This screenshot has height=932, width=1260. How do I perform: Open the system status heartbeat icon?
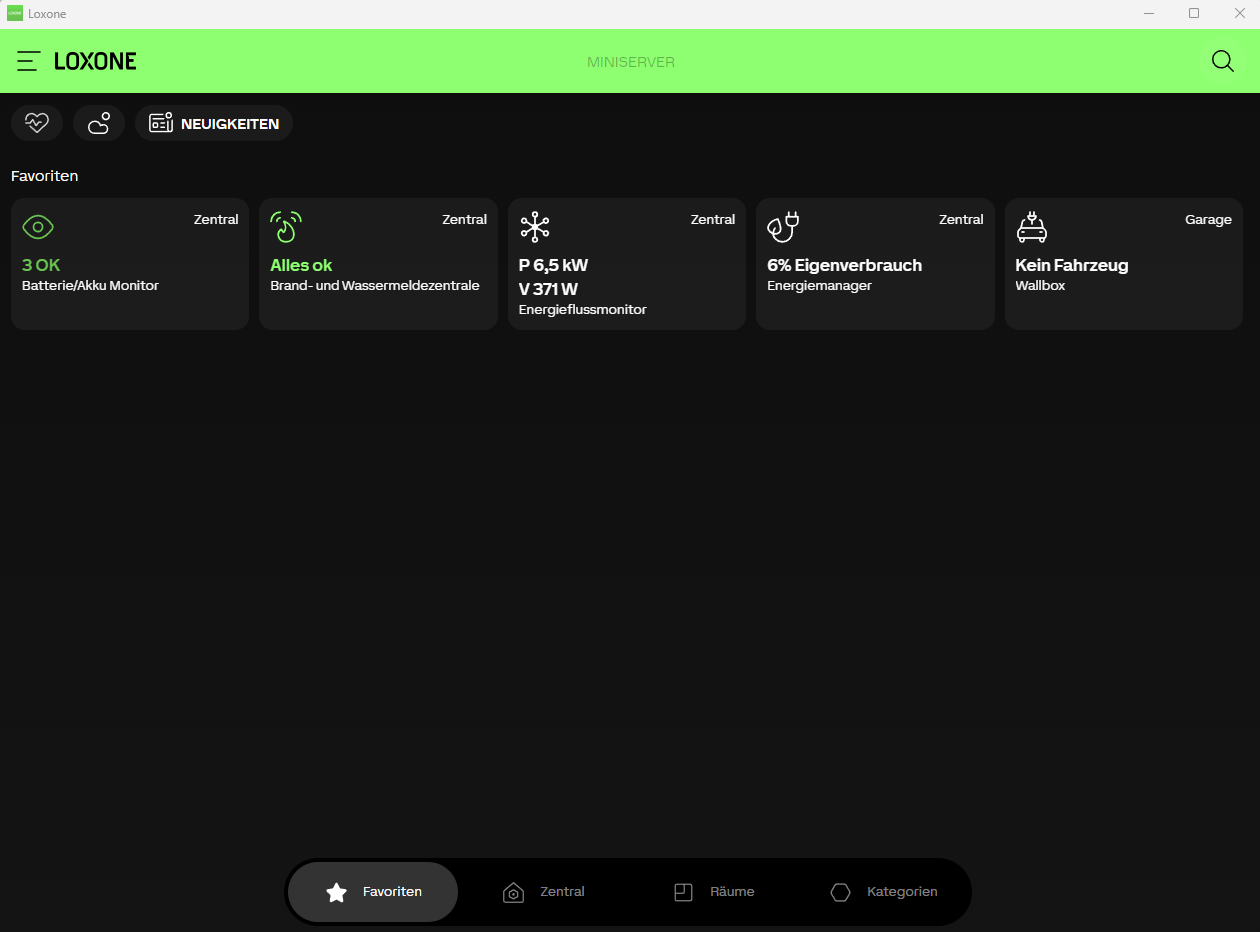coord(37,123)
